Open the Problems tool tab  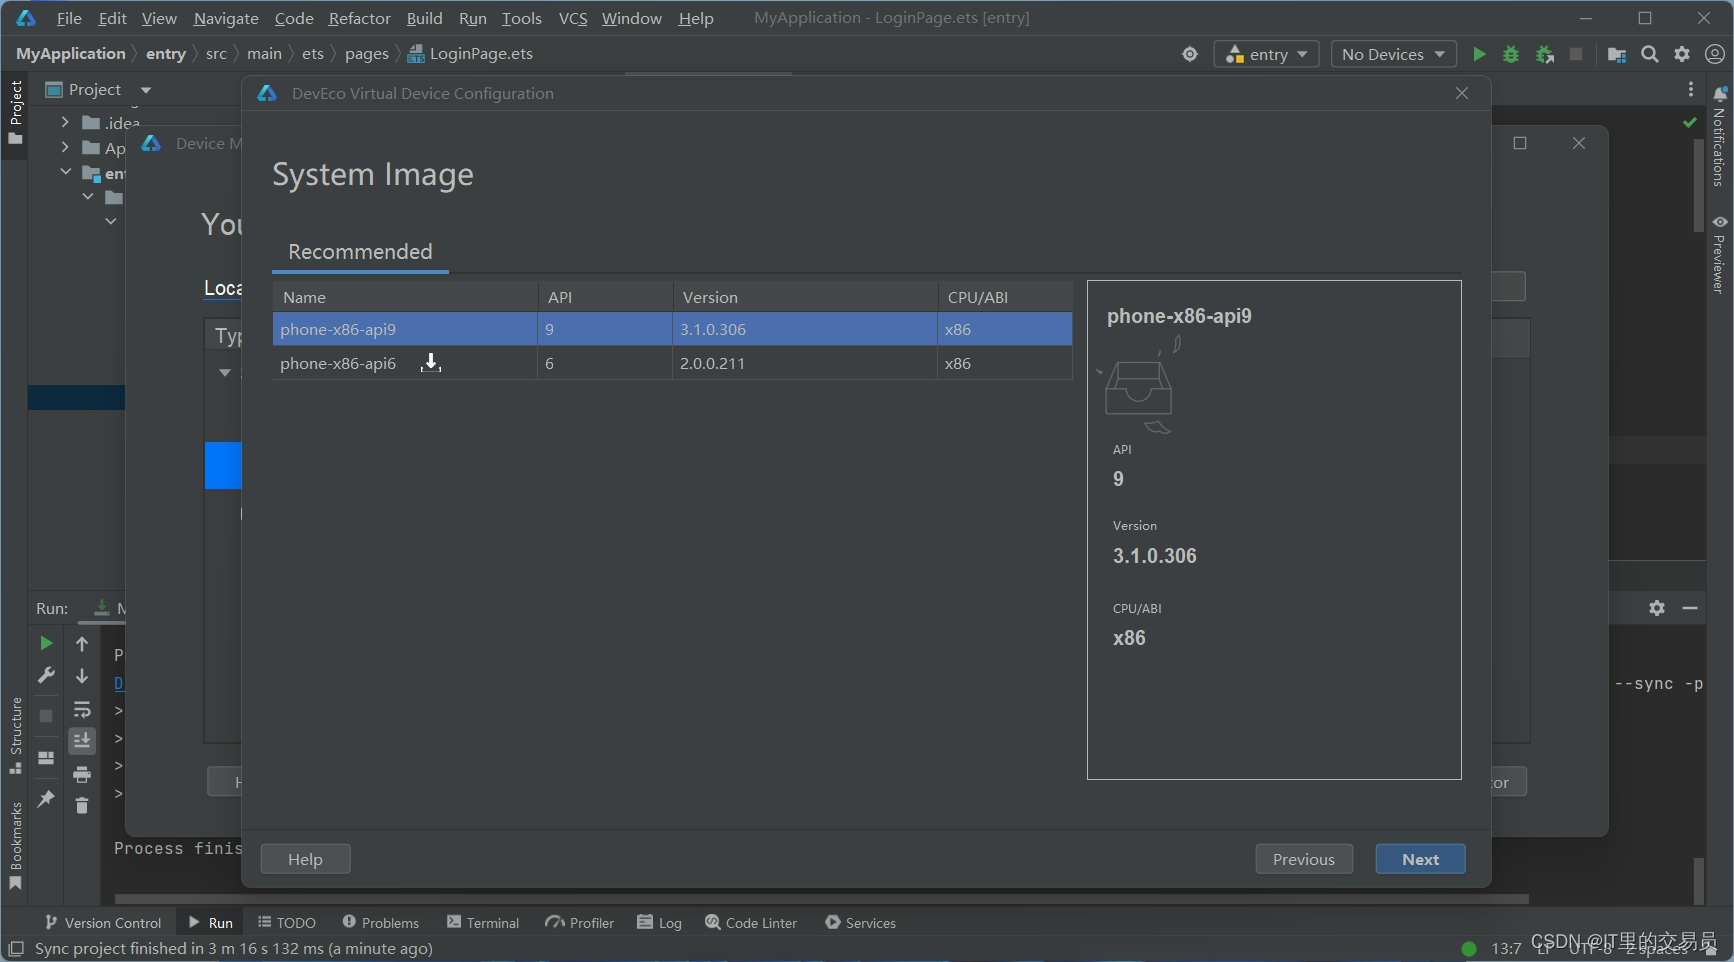click(381, 923)
